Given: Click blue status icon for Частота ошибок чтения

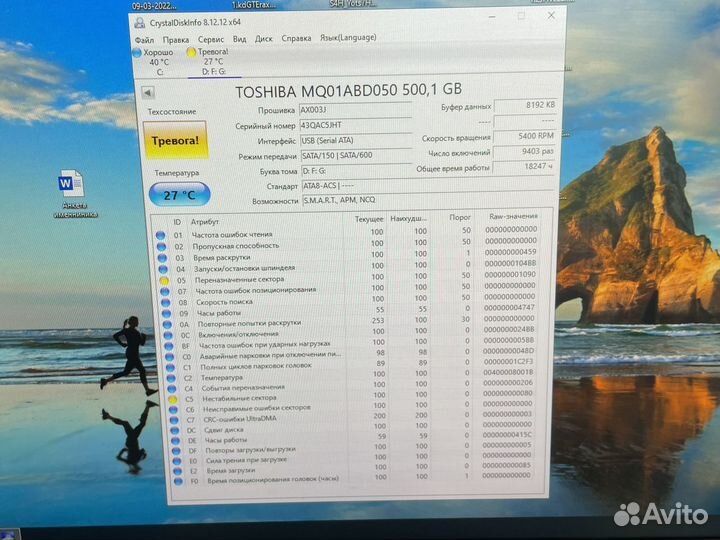Looking at the screenshot, I should 162,234.
